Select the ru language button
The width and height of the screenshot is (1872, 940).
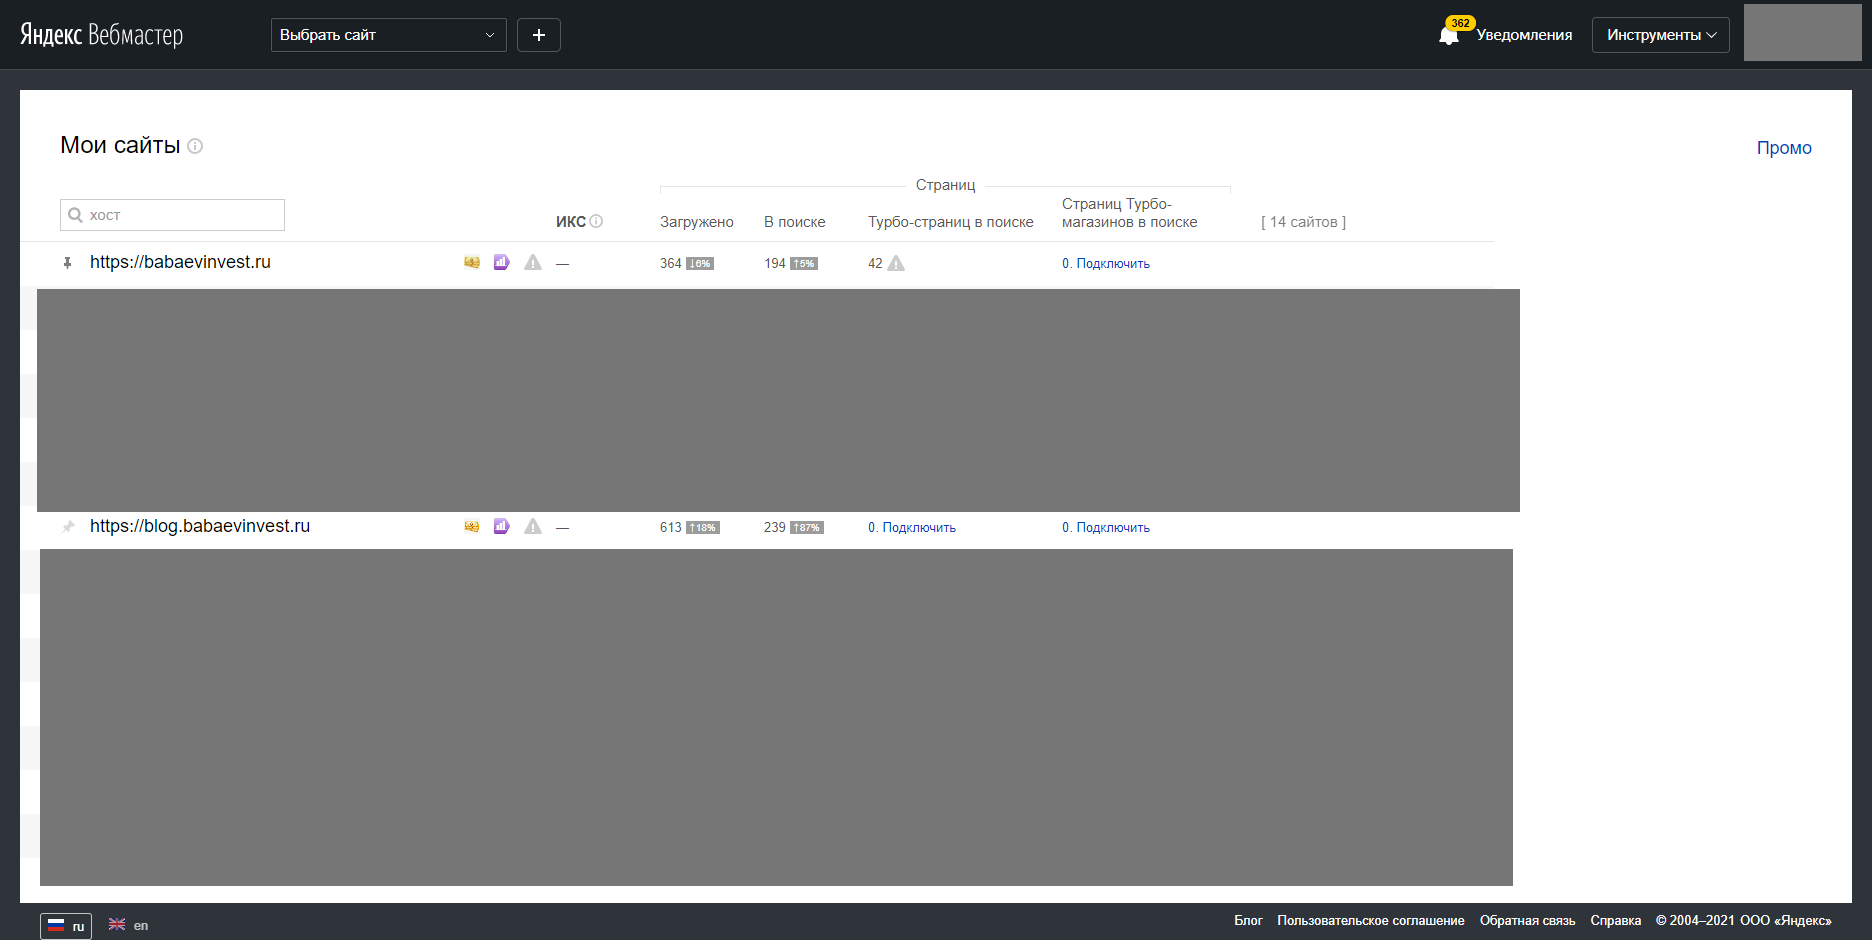tap(66, 926)
